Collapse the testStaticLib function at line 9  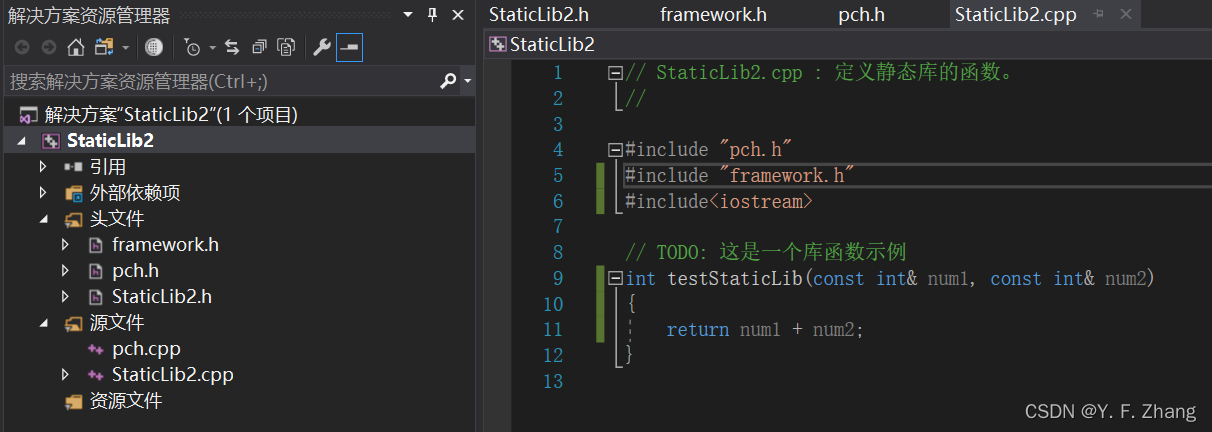click(x=616, y=279)
